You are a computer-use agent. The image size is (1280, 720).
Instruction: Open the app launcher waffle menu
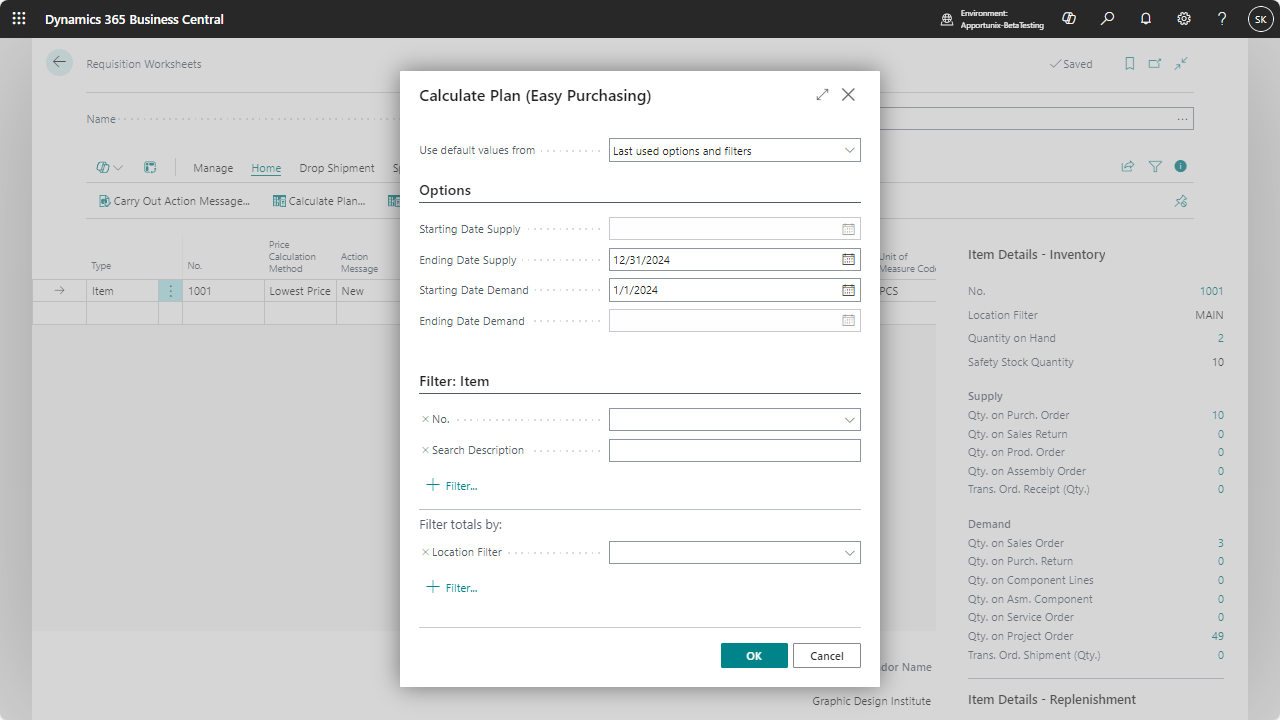(x=19, y=19)
